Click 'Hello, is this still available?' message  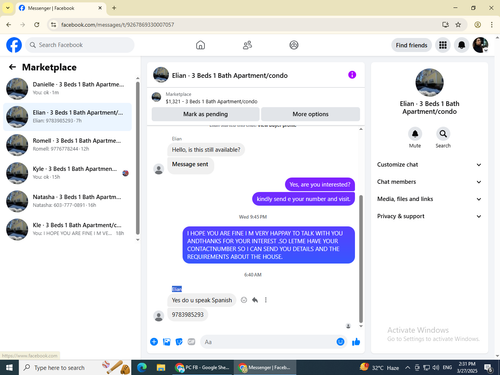206,150
